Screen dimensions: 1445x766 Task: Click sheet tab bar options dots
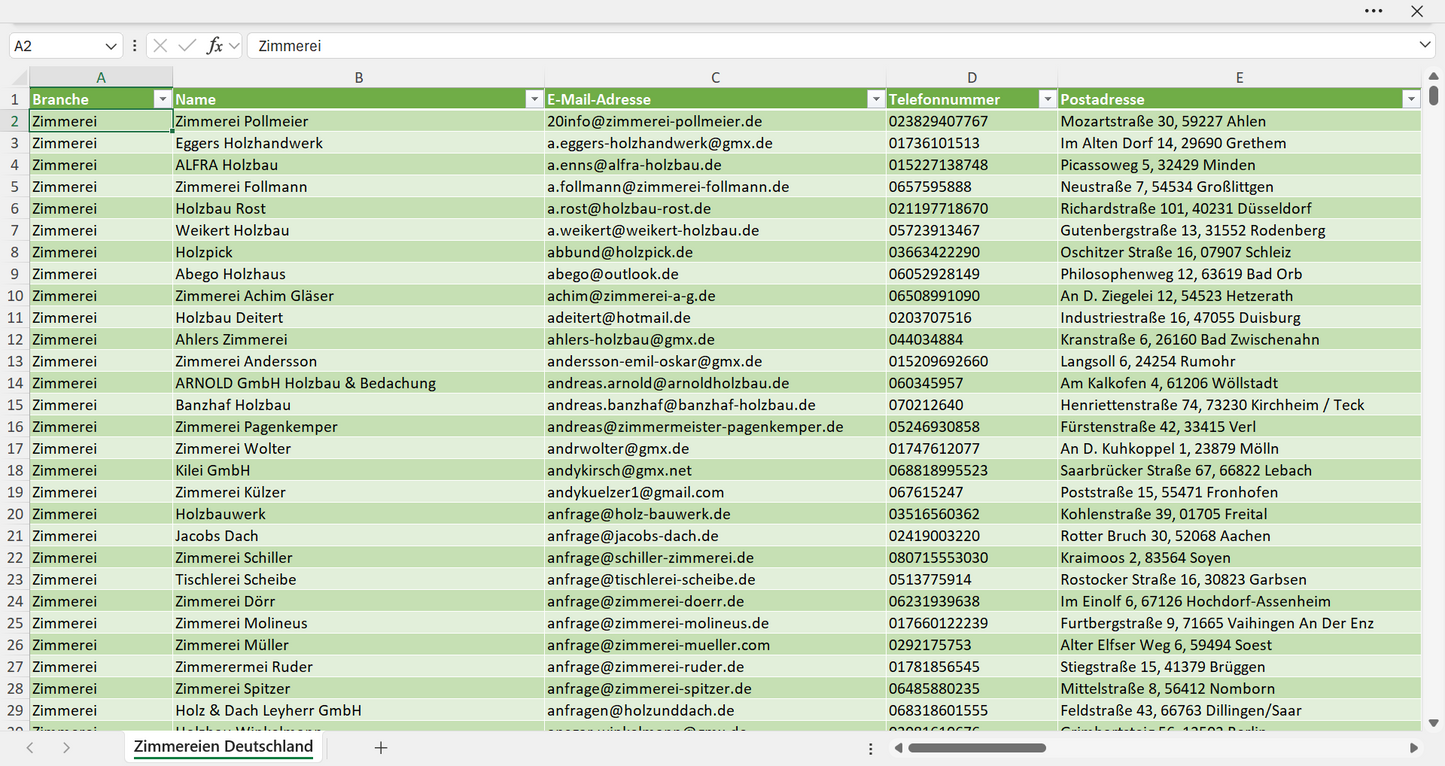tap(871, 748)
